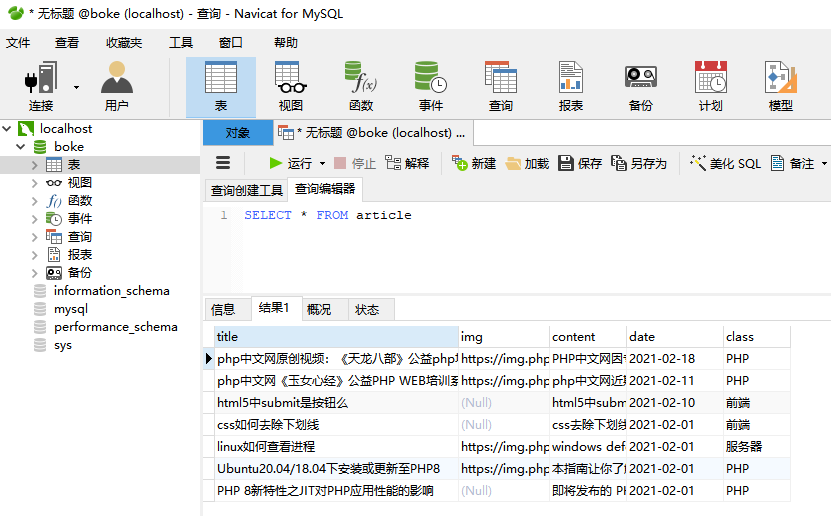The width and height of the screenshot is (831, 516).
Task: Open the 报表 reports toolbar button
Action: point(571,87)
